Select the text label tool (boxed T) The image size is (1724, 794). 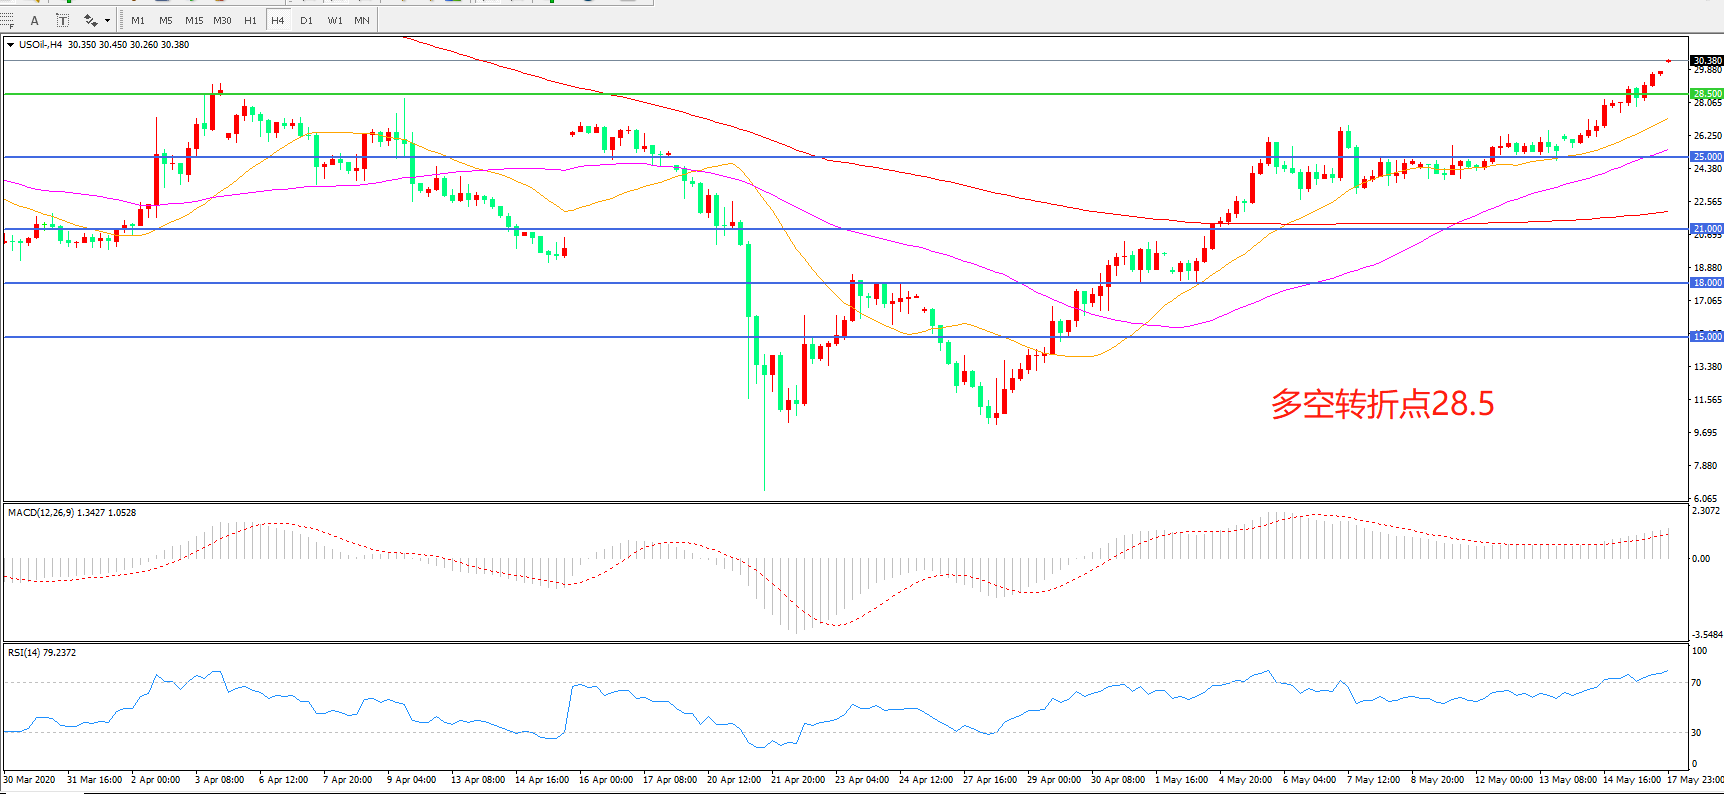(62, 20)
